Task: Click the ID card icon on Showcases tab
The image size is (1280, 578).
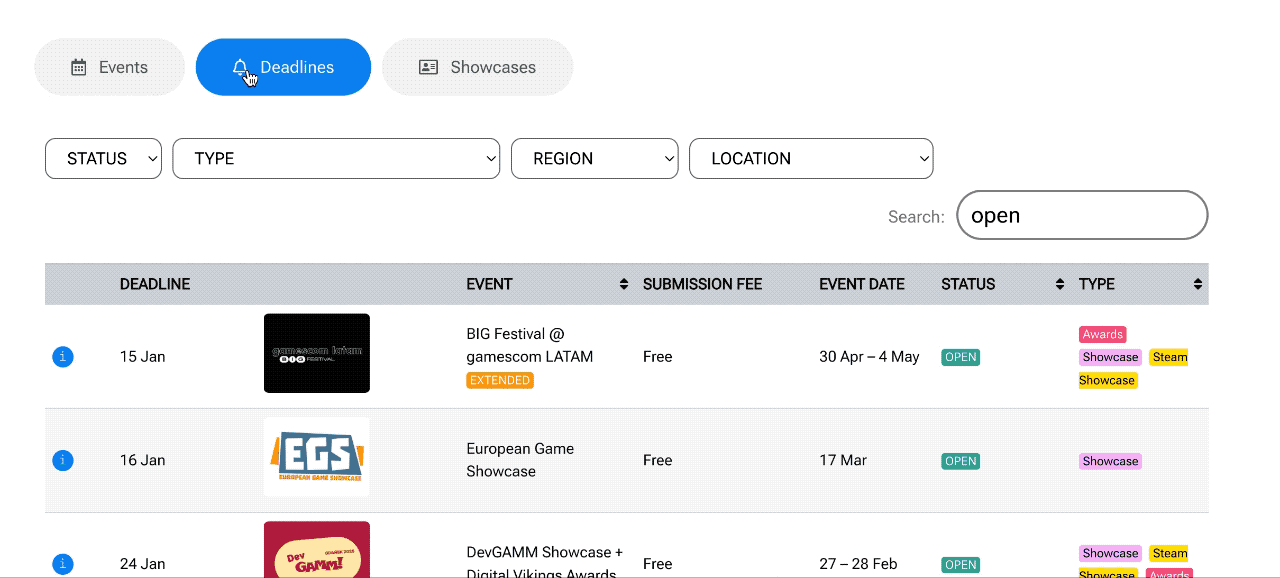Action: tap(428, 67)
